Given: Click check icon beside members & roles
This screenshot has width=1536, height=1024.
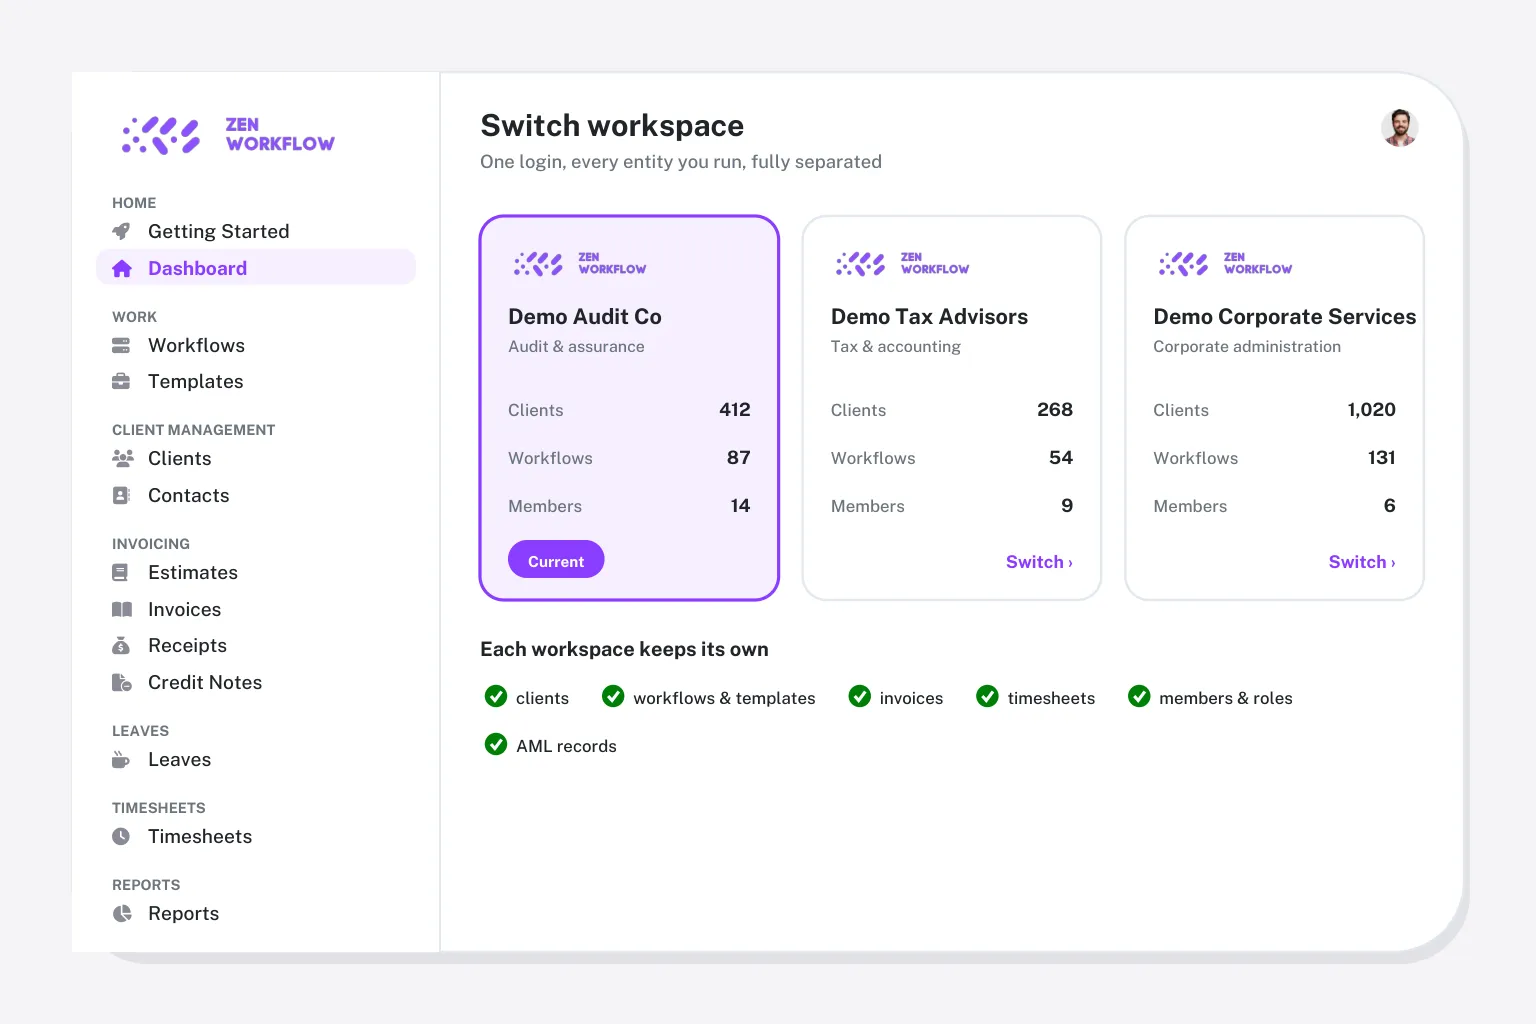Looking at the screenshot, I should [1139, 696].
